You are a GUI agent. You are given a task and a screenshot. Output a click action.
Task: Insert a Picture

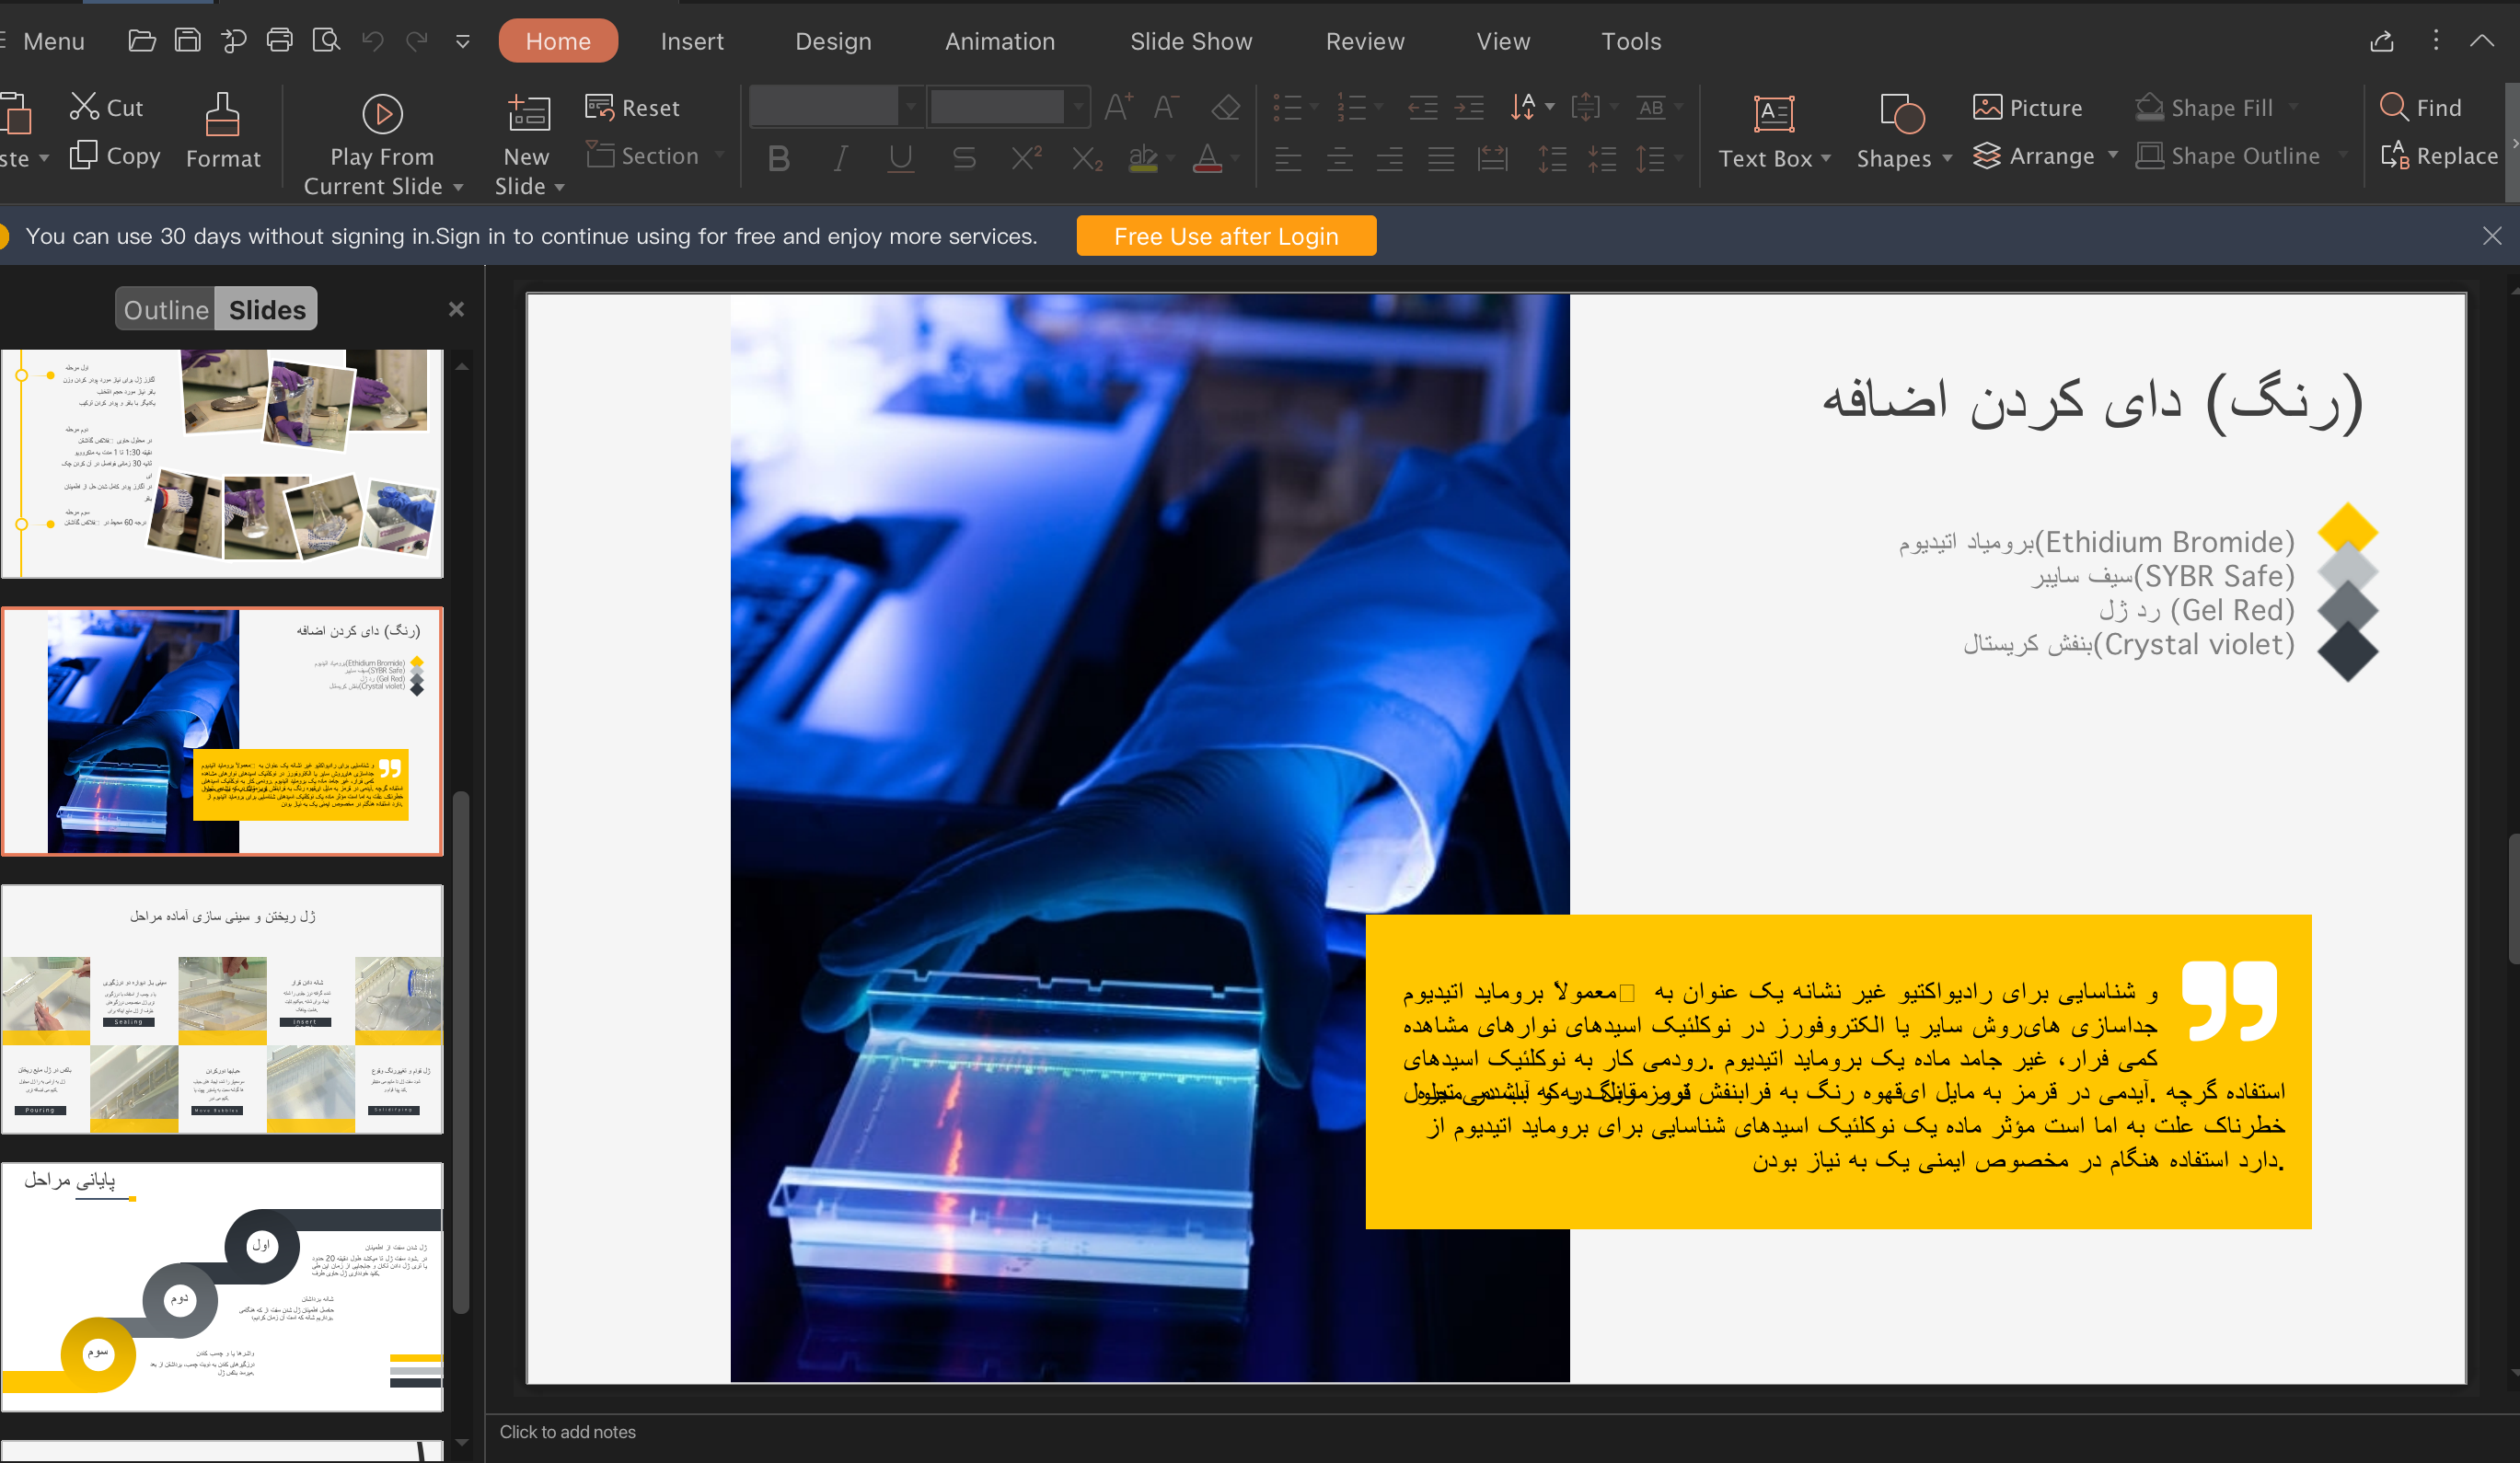point(2027,107)
